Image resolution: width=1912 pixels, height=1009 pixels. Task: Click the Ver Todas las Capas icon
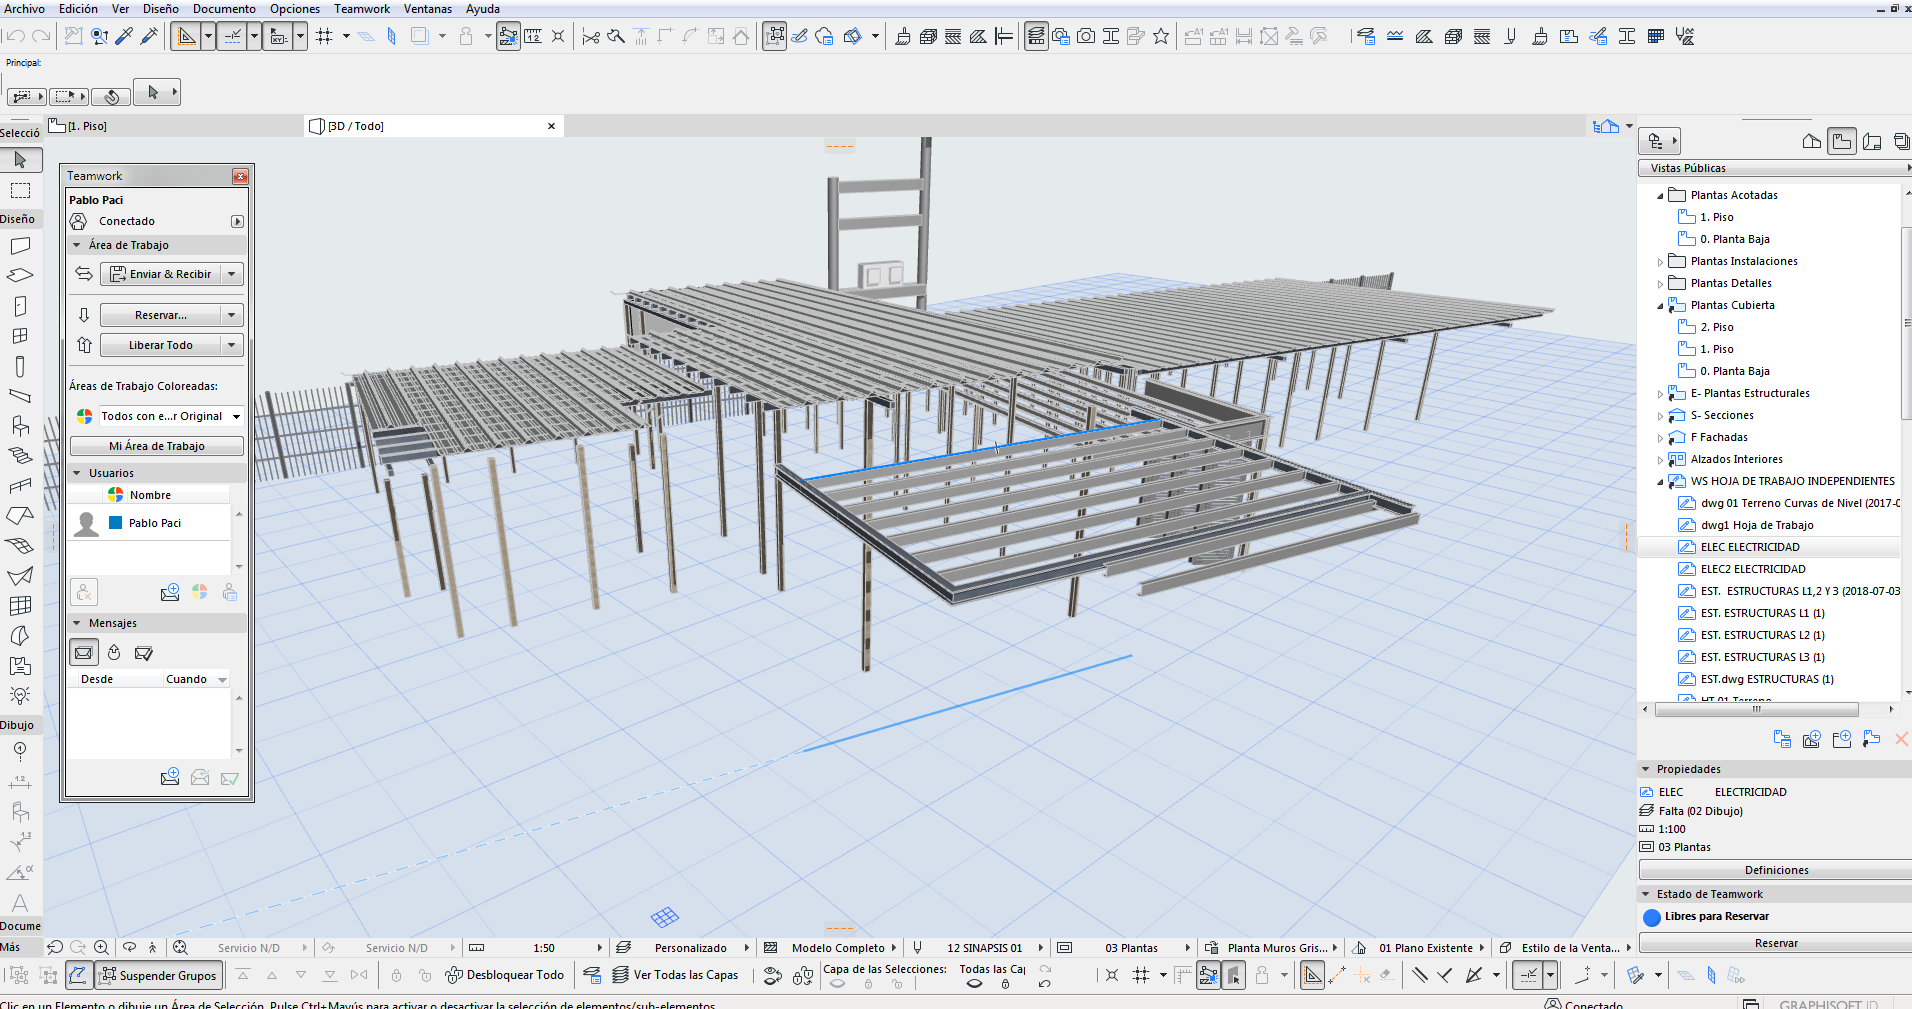coord(620,975)
